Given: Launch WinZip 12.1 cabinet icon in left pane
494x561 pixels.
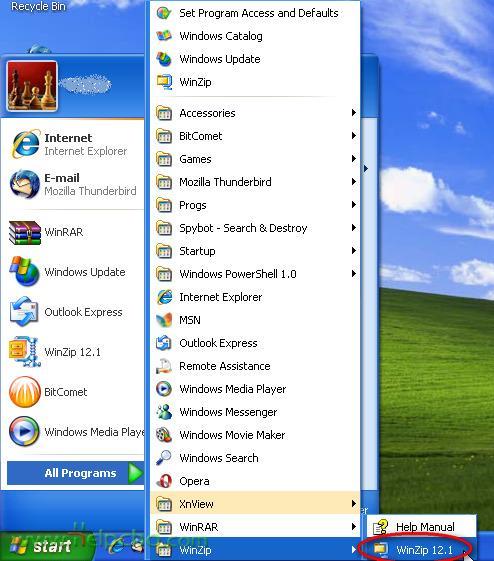Looking at the screenshot, I should click(24, 351).
